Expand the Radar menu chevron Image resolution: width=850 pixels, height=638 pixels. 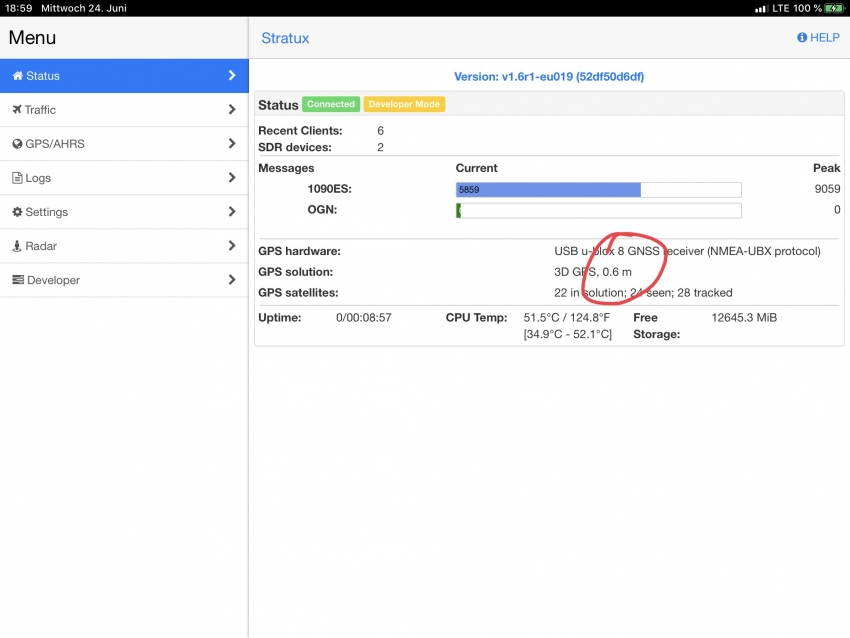tap(232, 246)
